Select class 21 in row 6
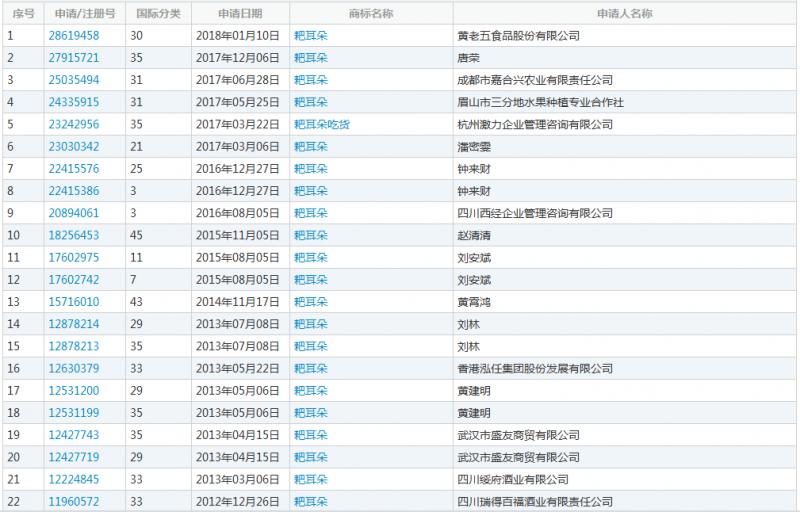The width and height of the screenshot is (800, 512). pos(136,146)
